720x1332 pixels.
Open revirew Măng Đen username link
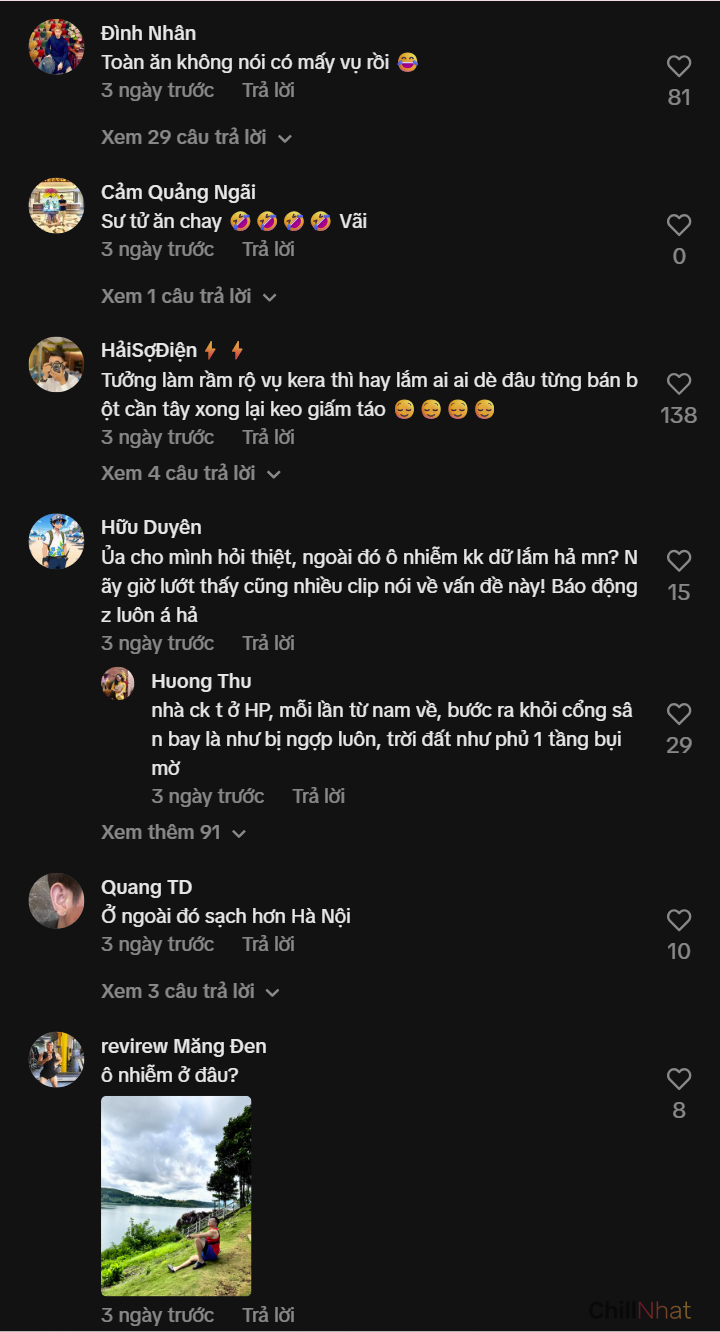(183, 1046)
